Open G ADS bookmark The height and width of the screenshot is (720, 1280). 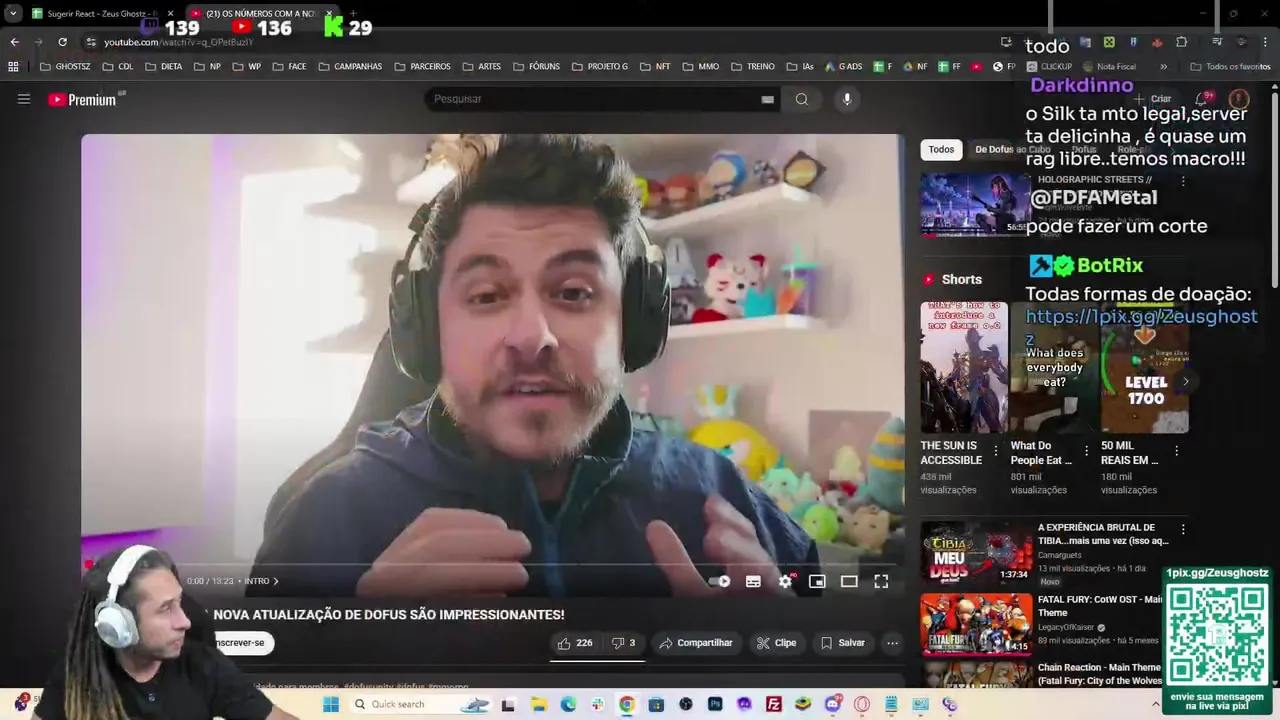[843, 66]
